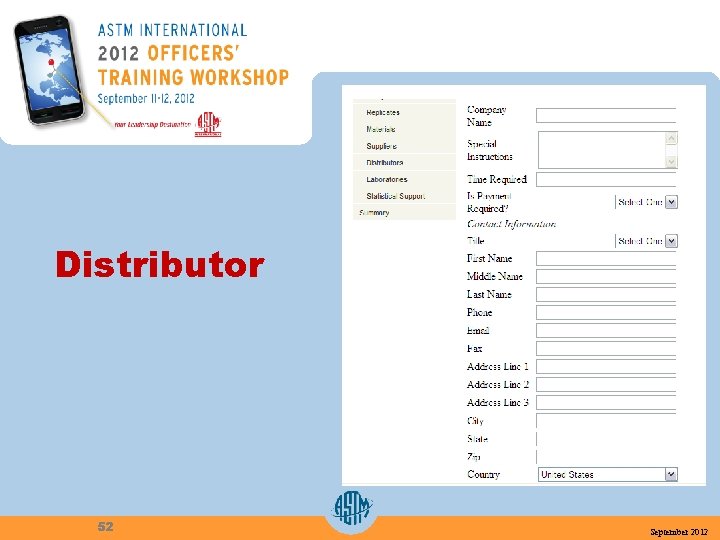The image size is (720, 540).
Task: Click the City input field
Action: pyautogui.click(x=606, y=421)
